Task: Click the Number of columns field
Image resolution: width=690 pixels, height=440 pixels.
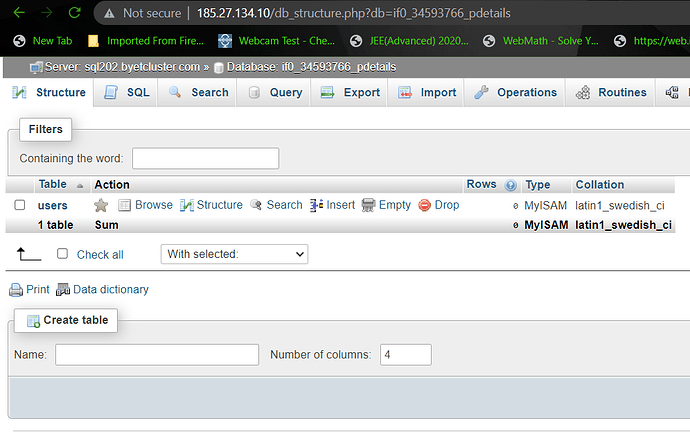Action: pyautogui.click(x=405, y=354)
